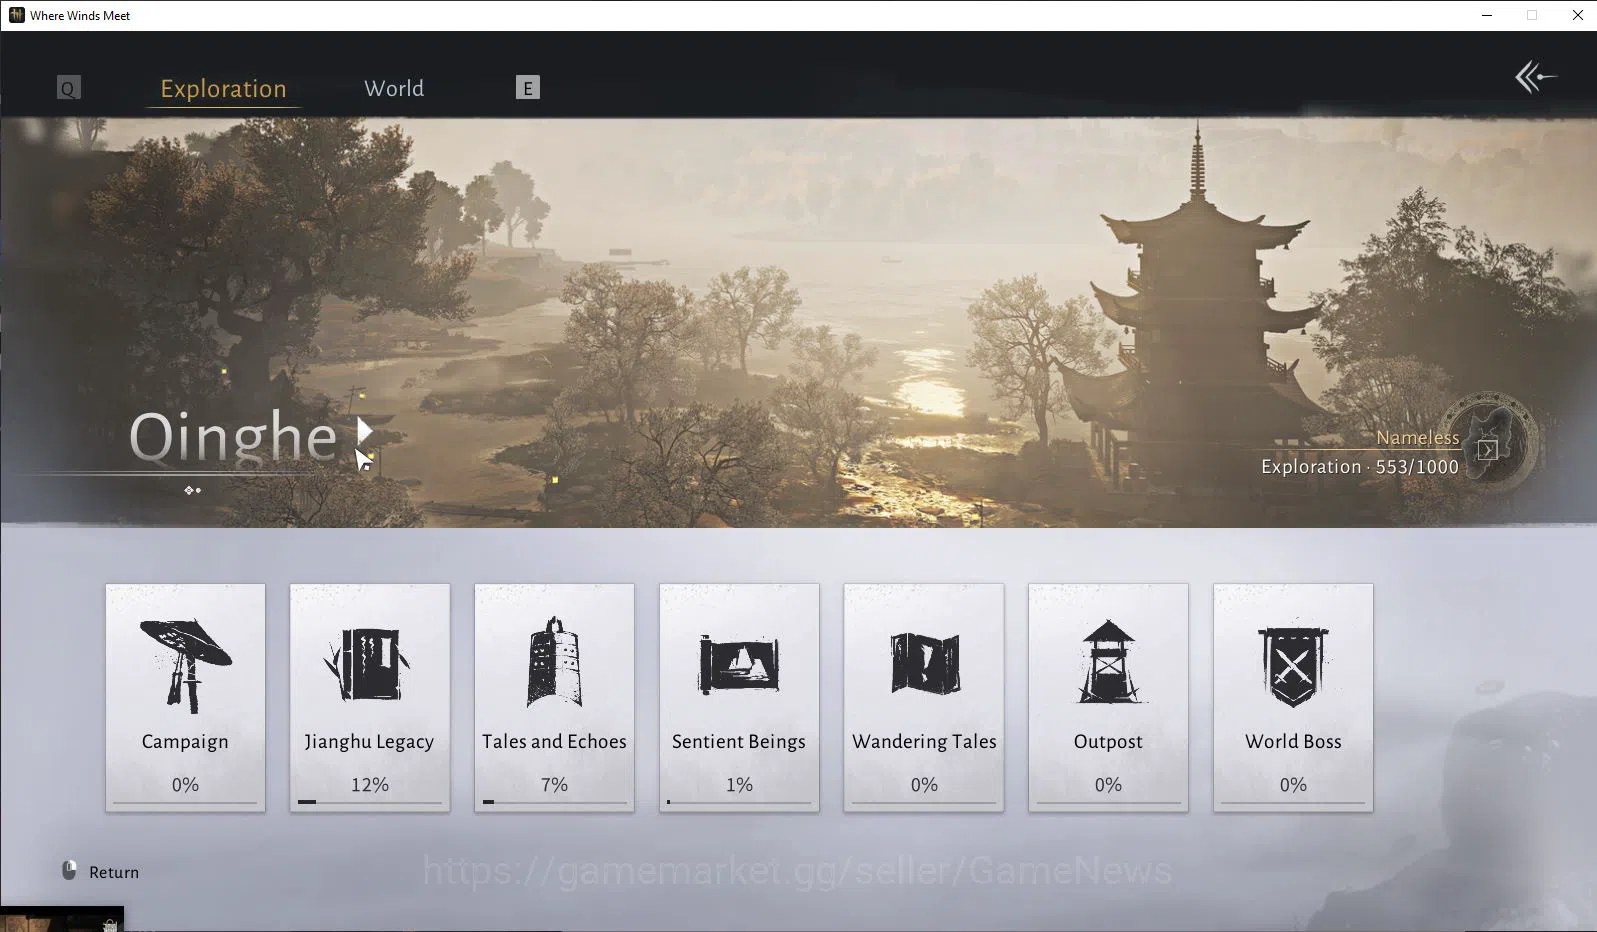The image size is (1597, 932).
Task: Switch to the World tab
Action: coord(394,88)
